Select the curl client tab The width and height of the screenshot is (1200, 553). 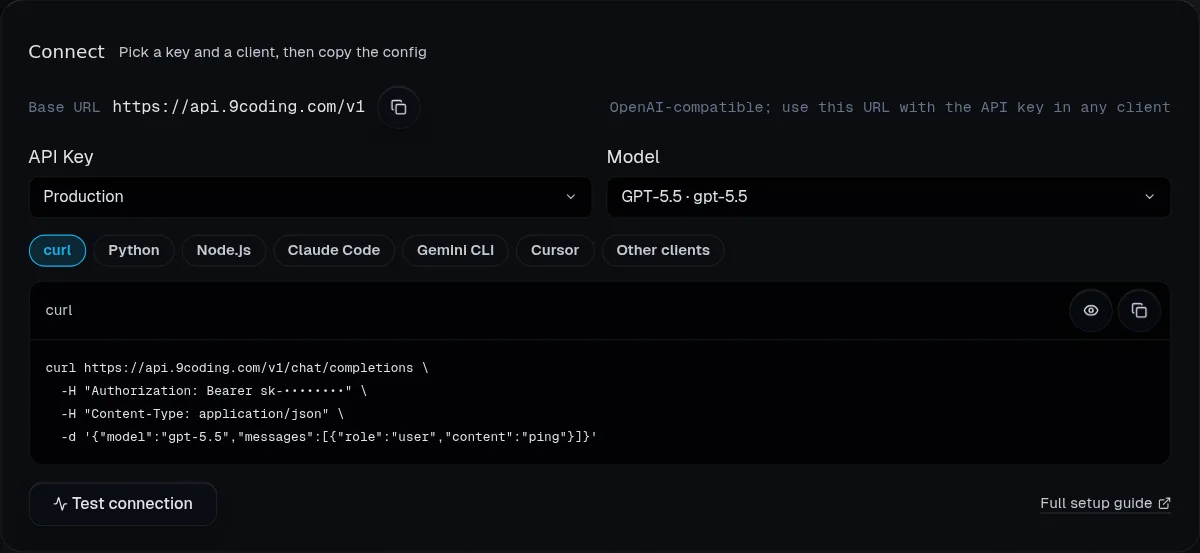point(58,250)
